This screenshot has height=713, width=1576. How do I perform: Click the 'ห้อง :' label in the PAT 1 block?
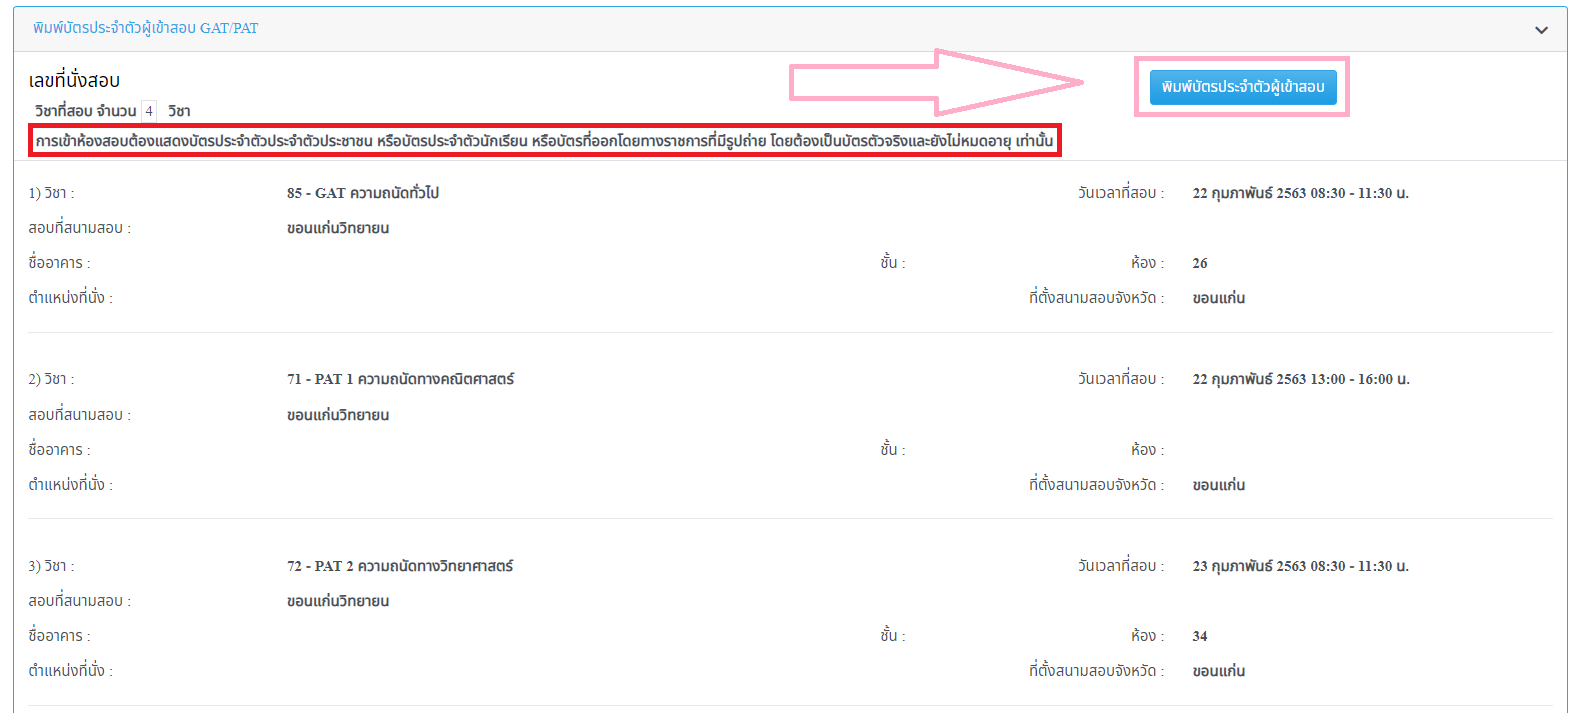tap(1147, 450)
